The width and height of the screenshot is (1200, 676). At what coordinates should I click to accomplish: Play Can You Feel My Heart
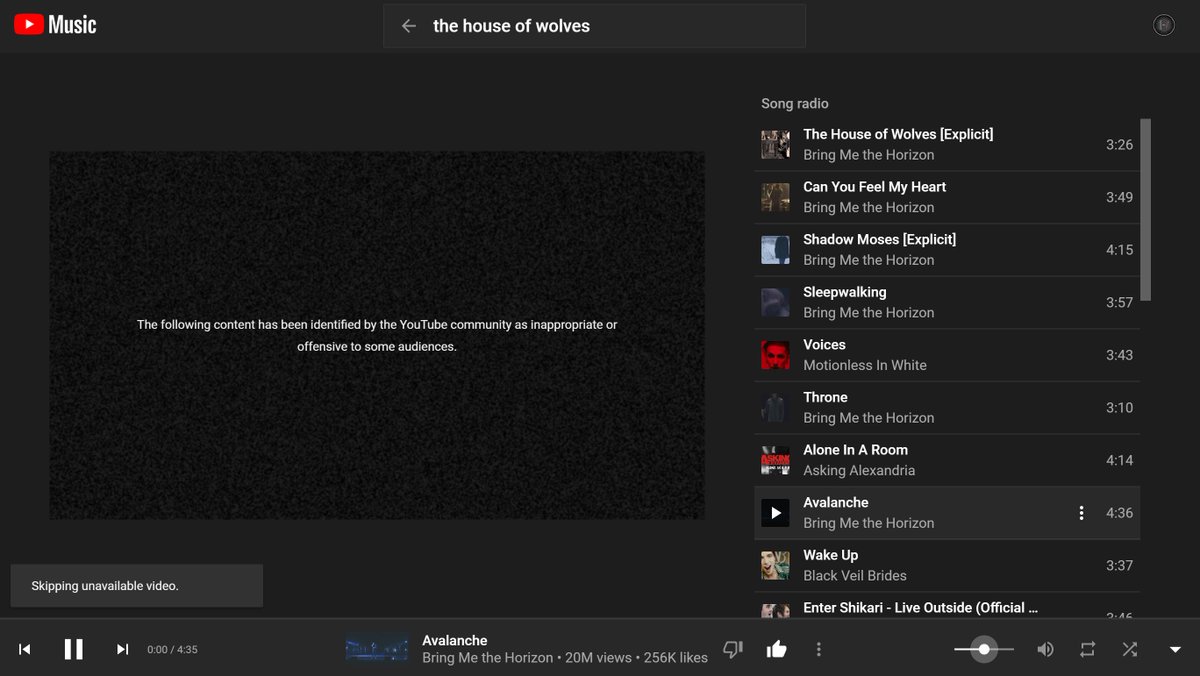point(947,197)
